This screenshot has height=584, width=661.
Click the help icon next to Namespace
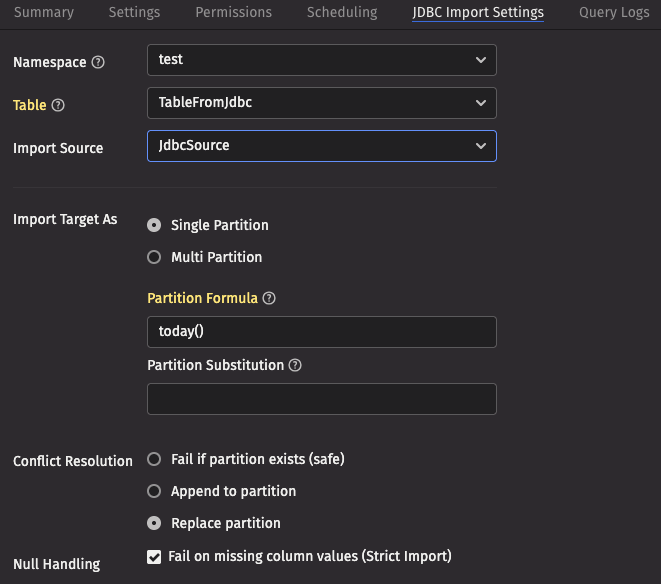point(98,62)
